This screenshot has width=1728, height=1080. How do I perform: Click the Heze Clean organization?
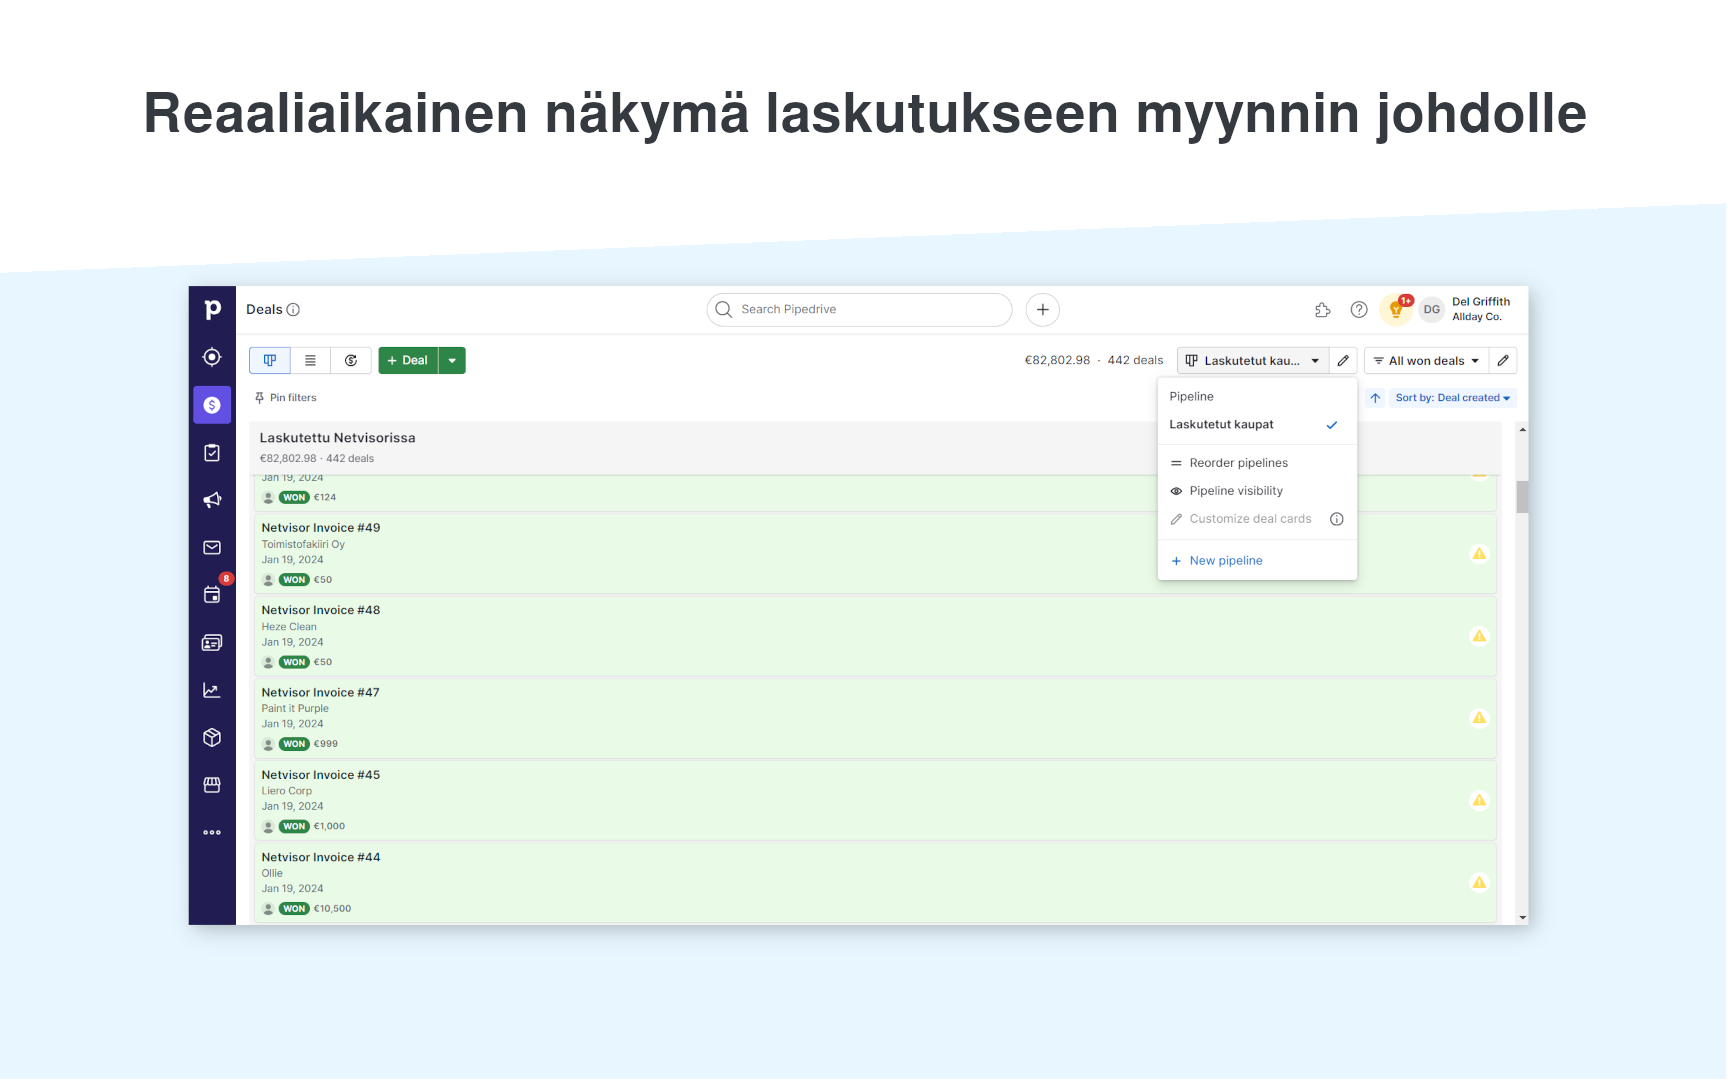click(289, 627)
